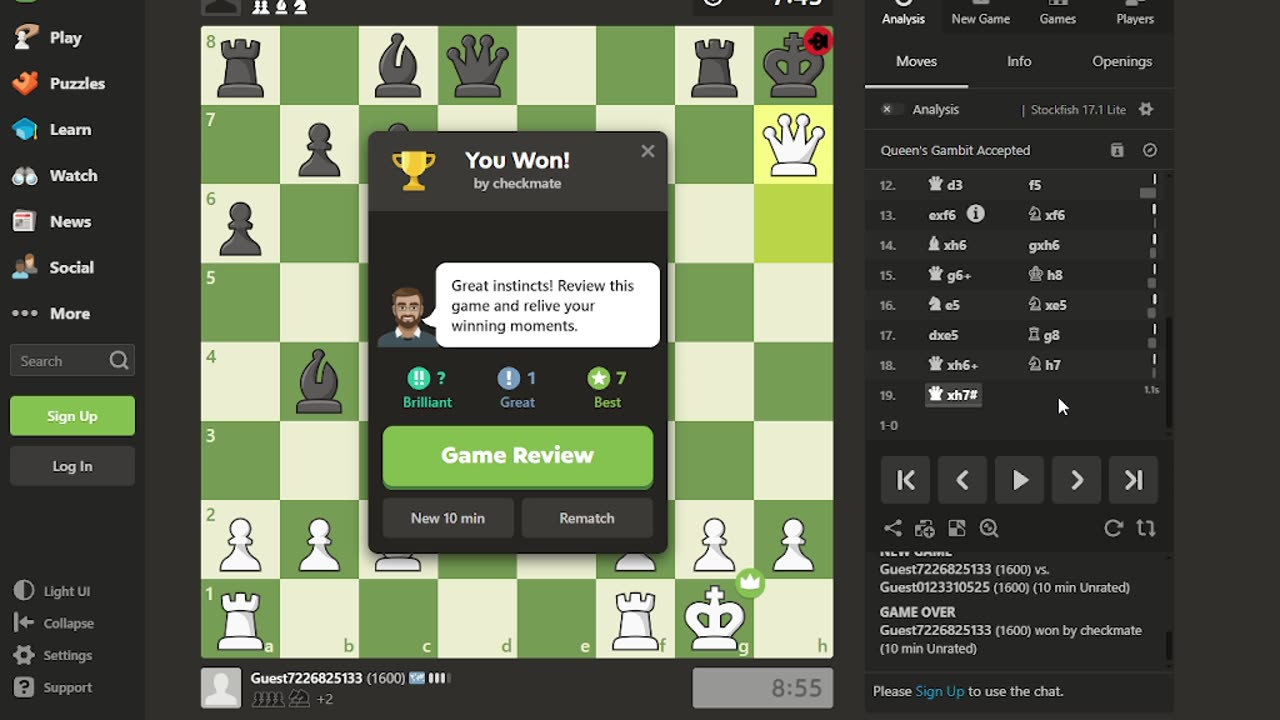Select move 18 Queen xh6+
This screenshot has height=720, width=1280.
953,365
